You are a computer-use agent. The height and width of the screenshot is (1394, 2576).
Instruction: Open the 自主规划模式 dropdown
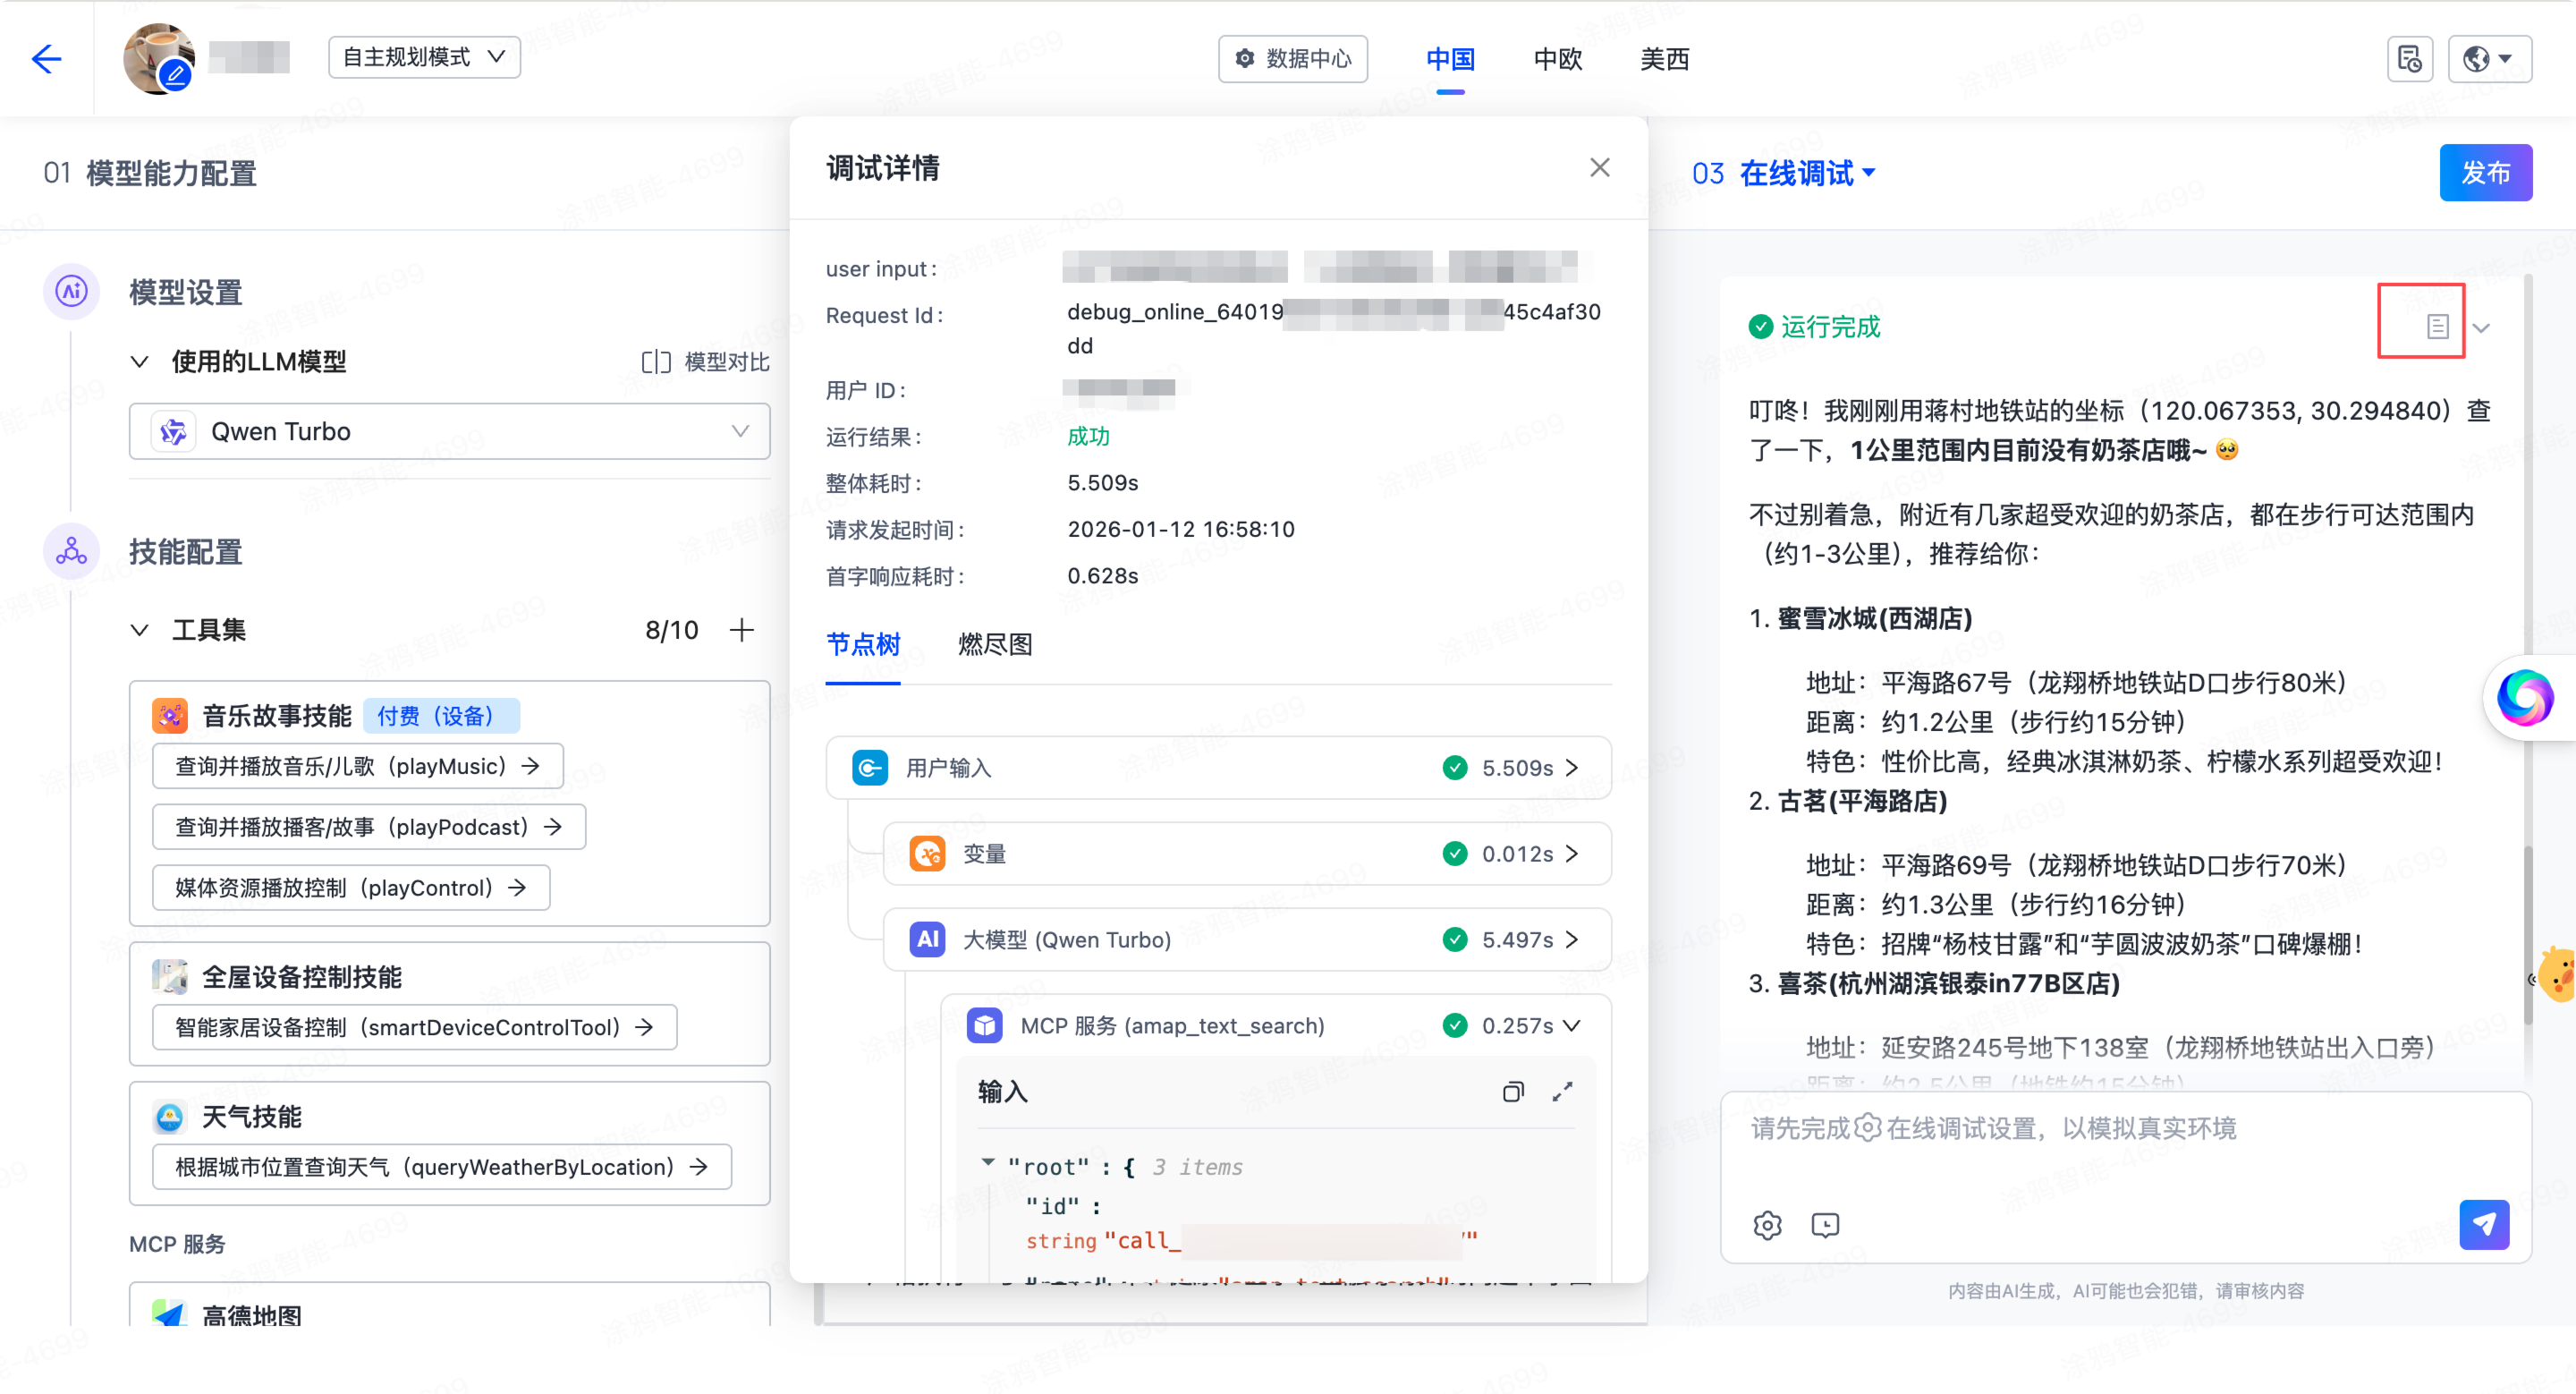tap(424, 57)
